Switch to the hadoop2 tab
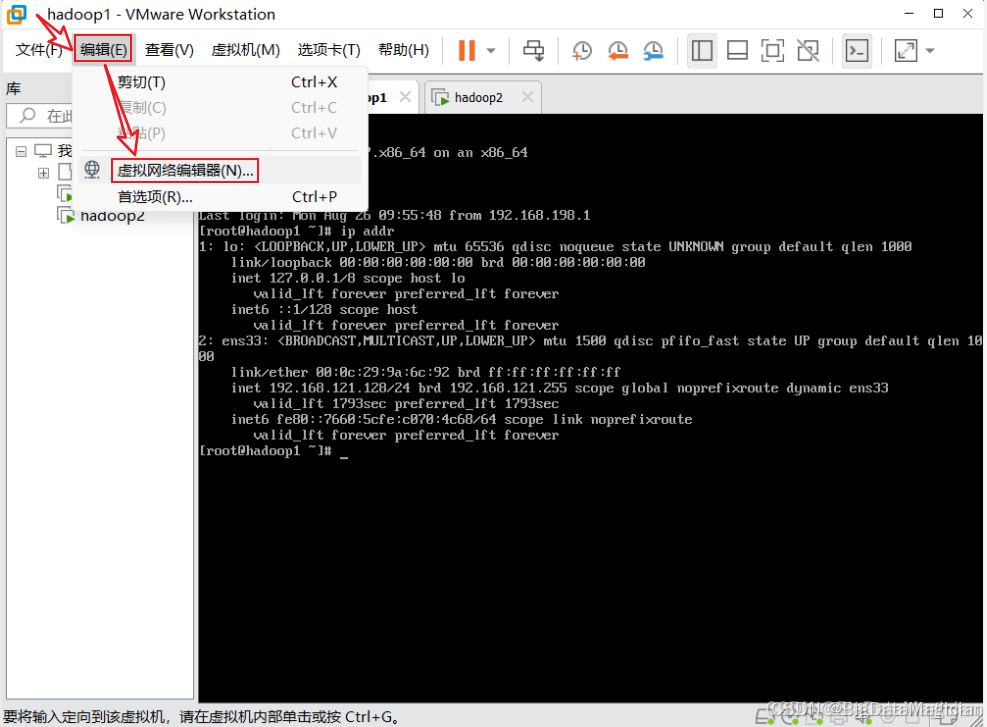This screenshot has height=727, width=987. click(478, 98)
